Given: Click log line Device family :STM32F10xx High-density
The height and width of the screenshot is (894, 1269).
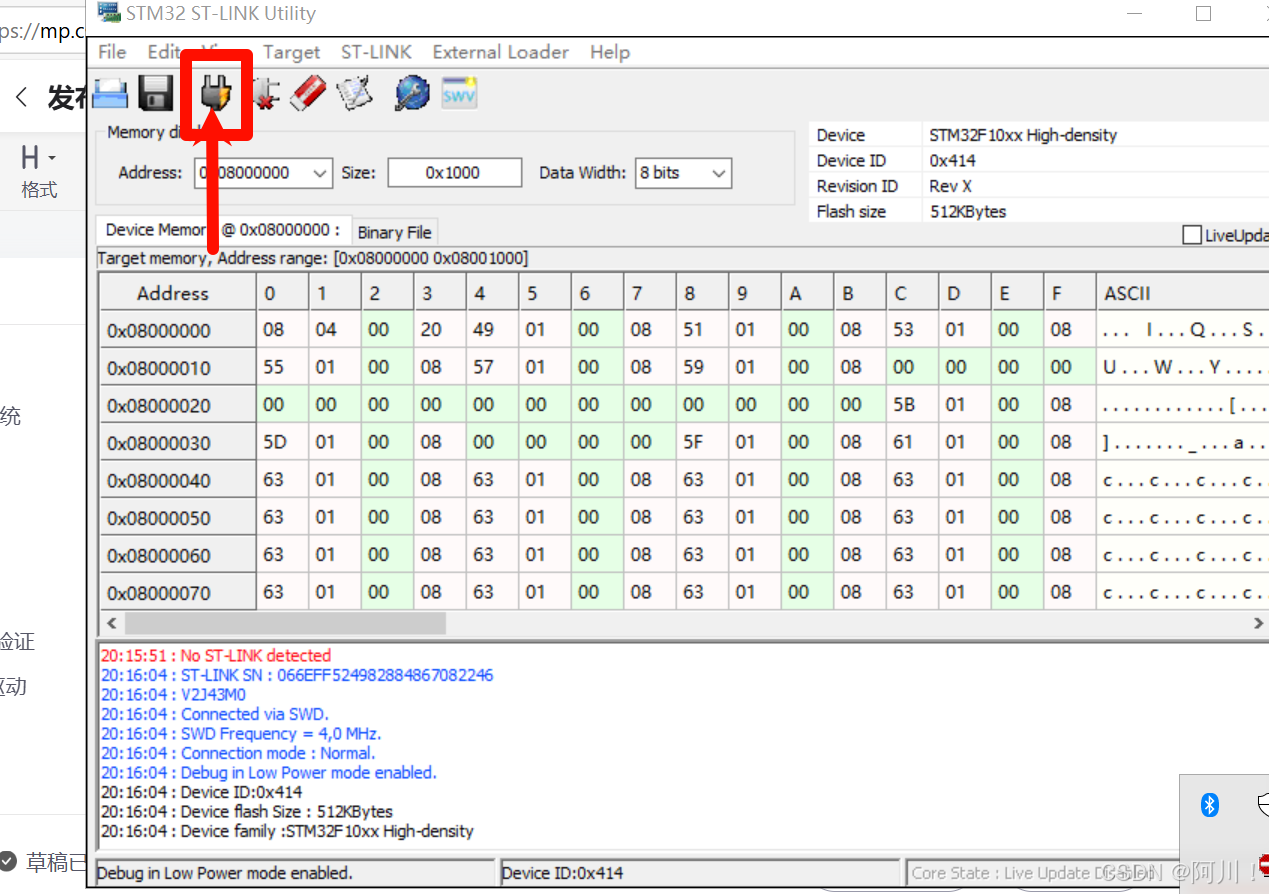Looking at the screenshot, I should pyautogui.click(x=287, y=831).
